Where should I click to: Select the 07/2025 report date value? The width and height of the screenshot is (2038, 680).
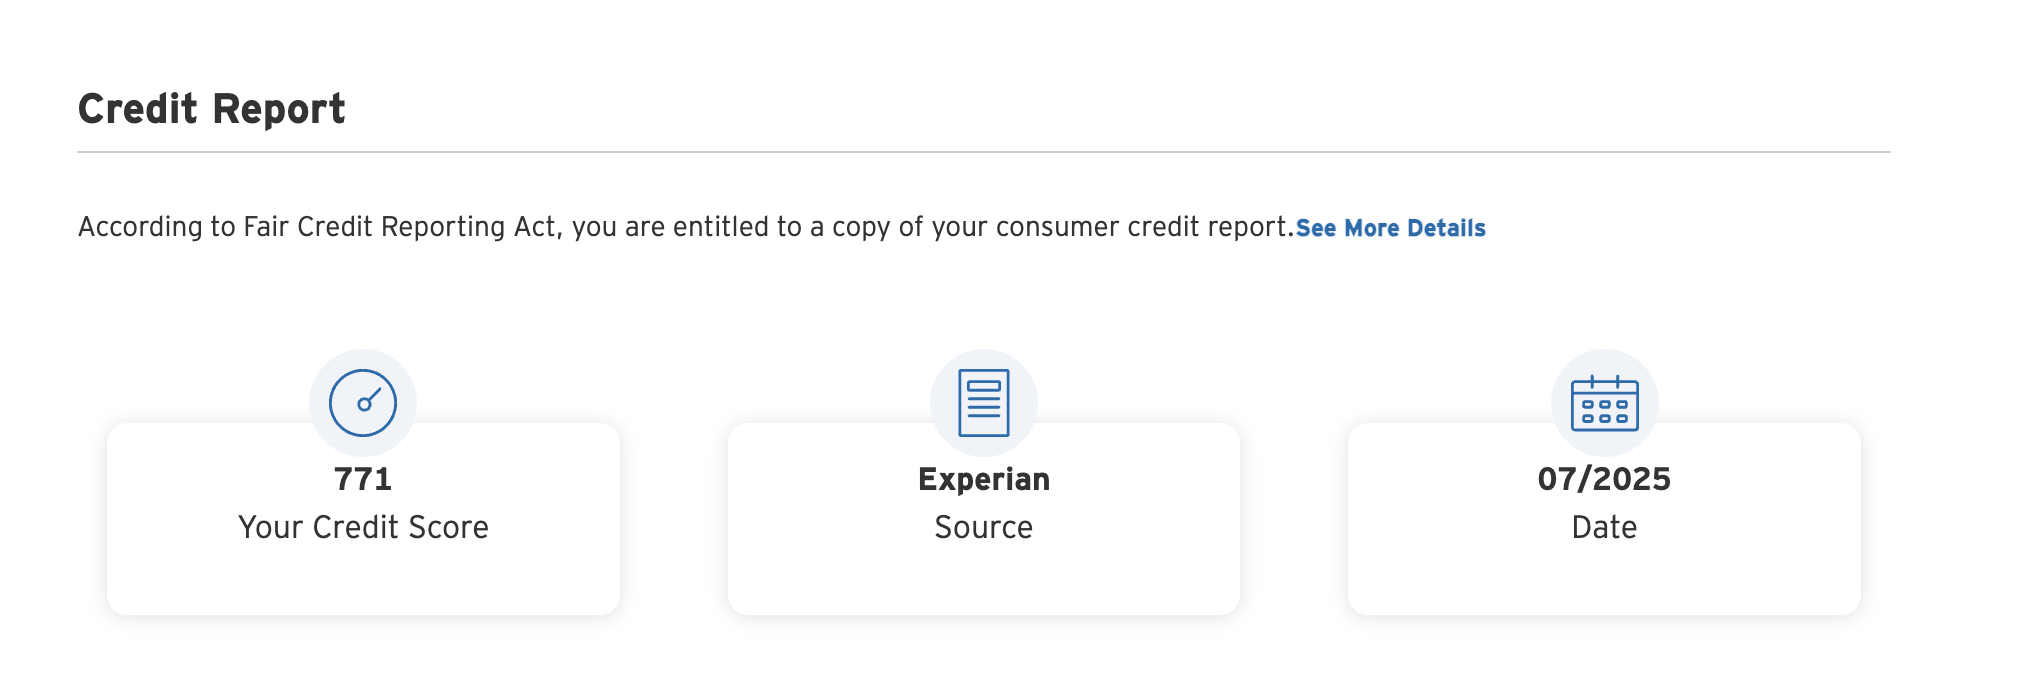point(1604,479)
